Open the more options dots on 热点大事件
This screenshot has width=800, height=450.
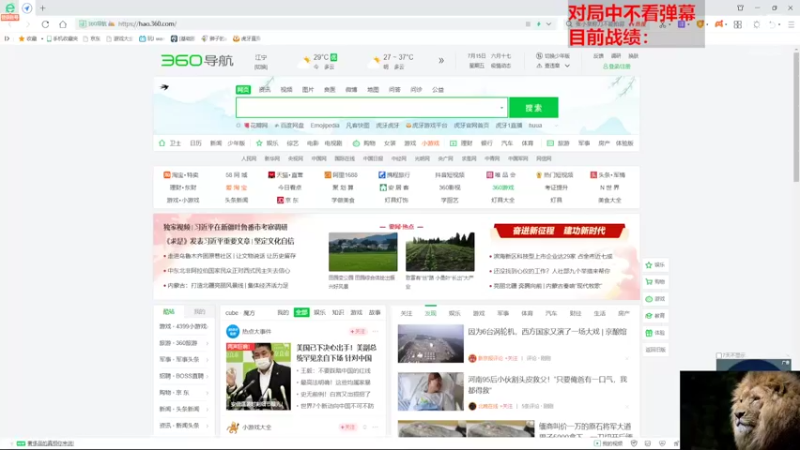point(376,332)
